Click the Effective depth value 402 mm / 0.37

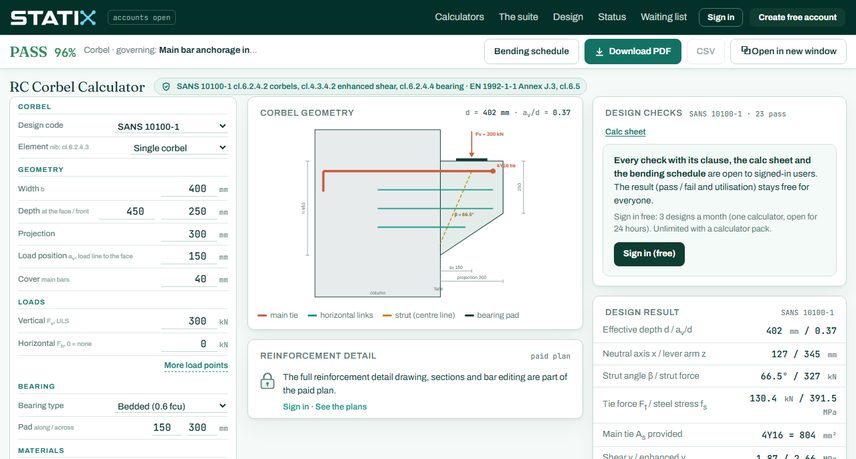click(x=801, y=331)
